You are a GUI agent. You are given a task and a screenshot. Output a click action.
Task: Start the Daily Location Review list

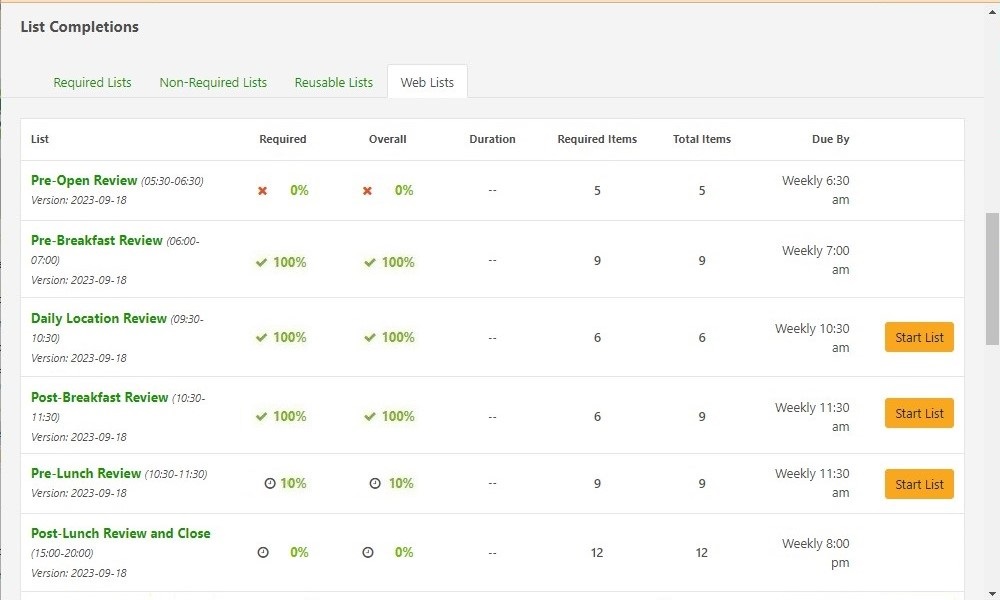[919, 338]
